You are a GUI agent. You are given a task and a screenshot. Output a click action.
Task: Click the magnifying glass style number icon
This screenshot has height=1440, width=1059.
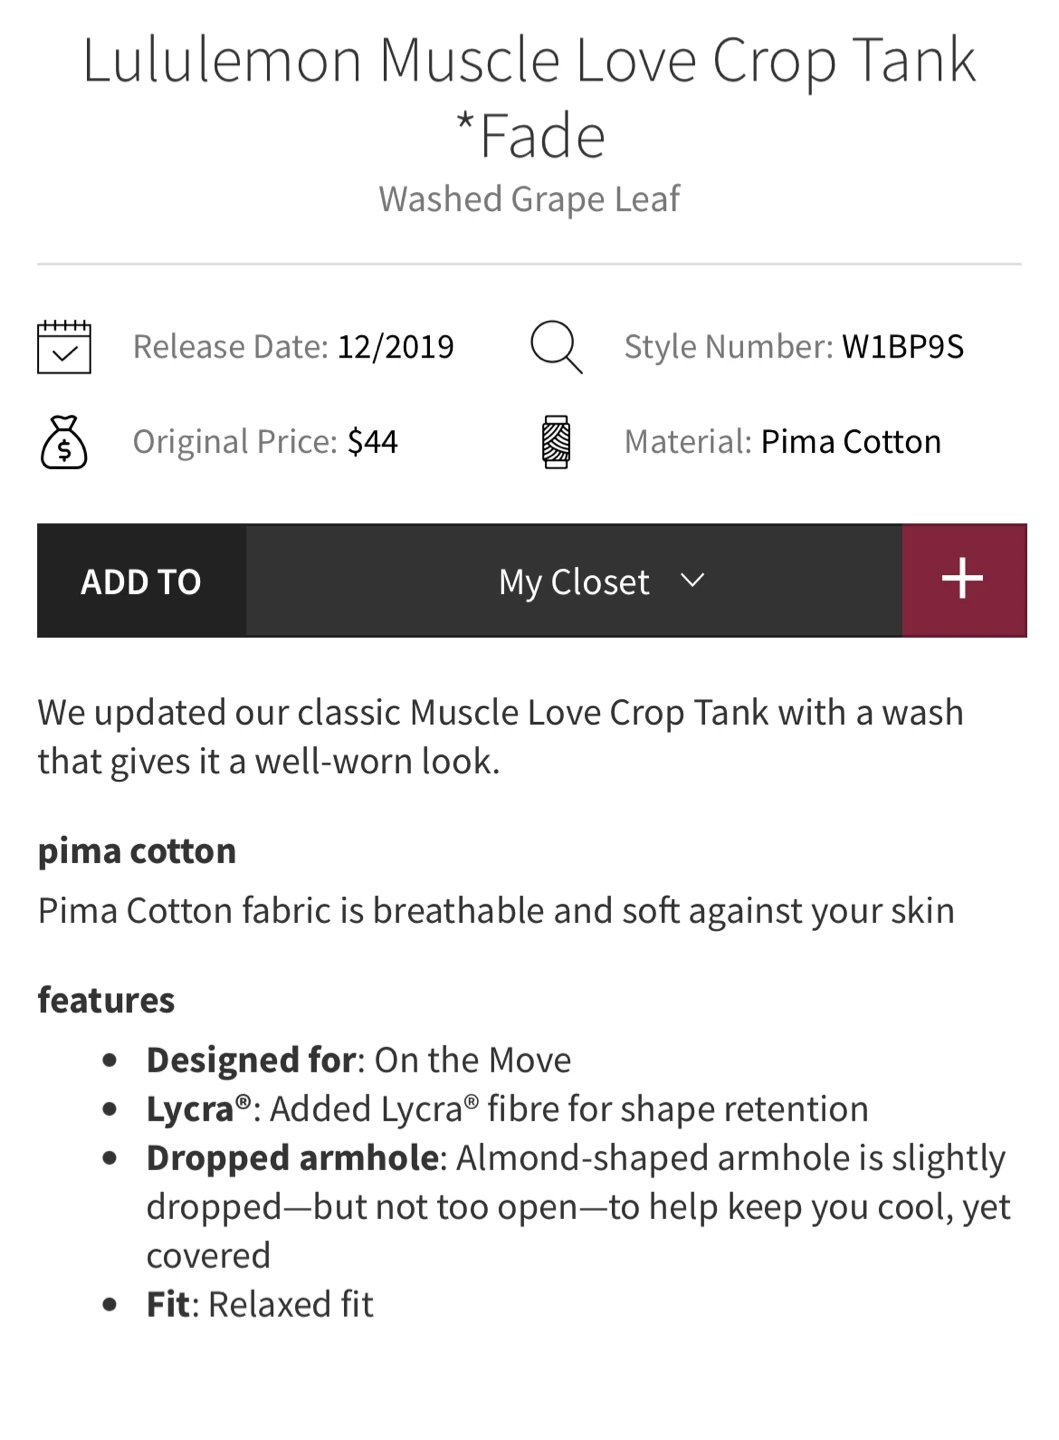coord(556,347)
